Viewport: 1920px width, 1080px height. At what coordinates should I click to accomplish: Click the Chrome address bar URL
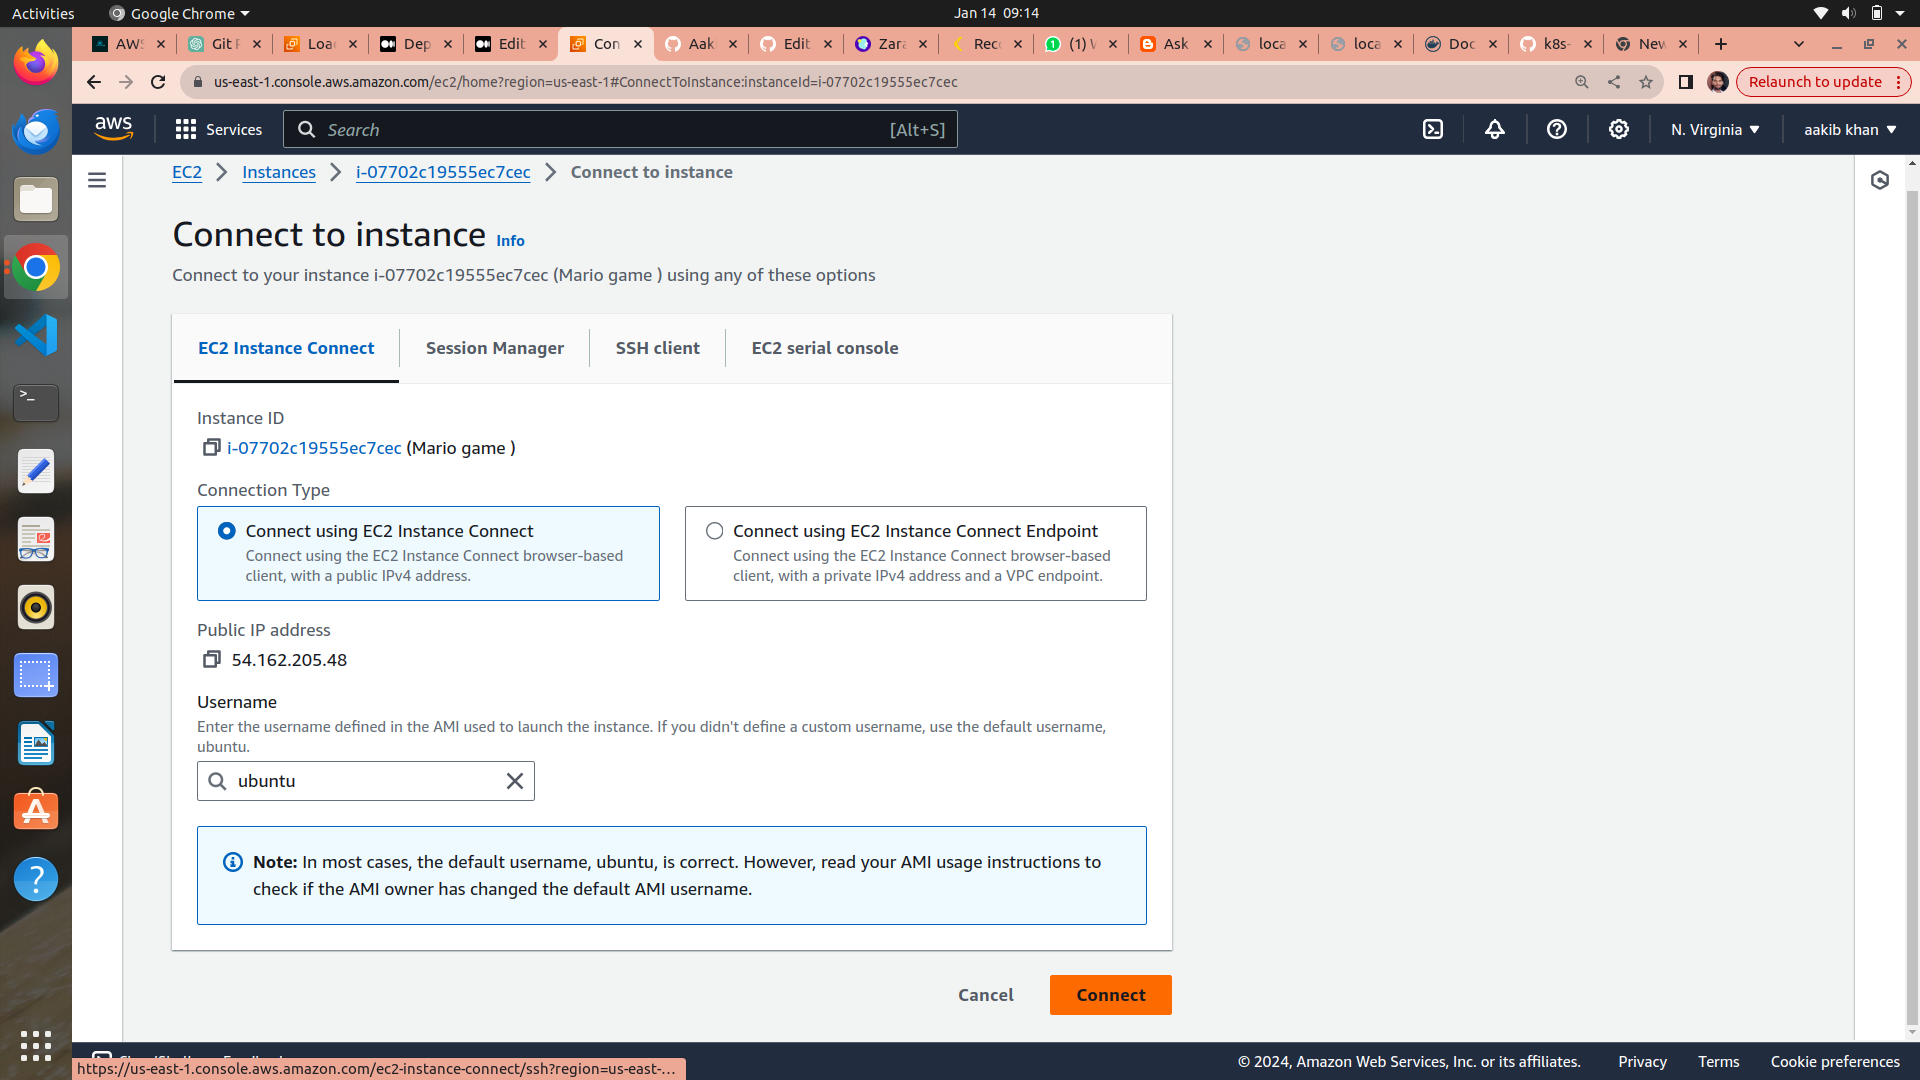click(585, 82)
